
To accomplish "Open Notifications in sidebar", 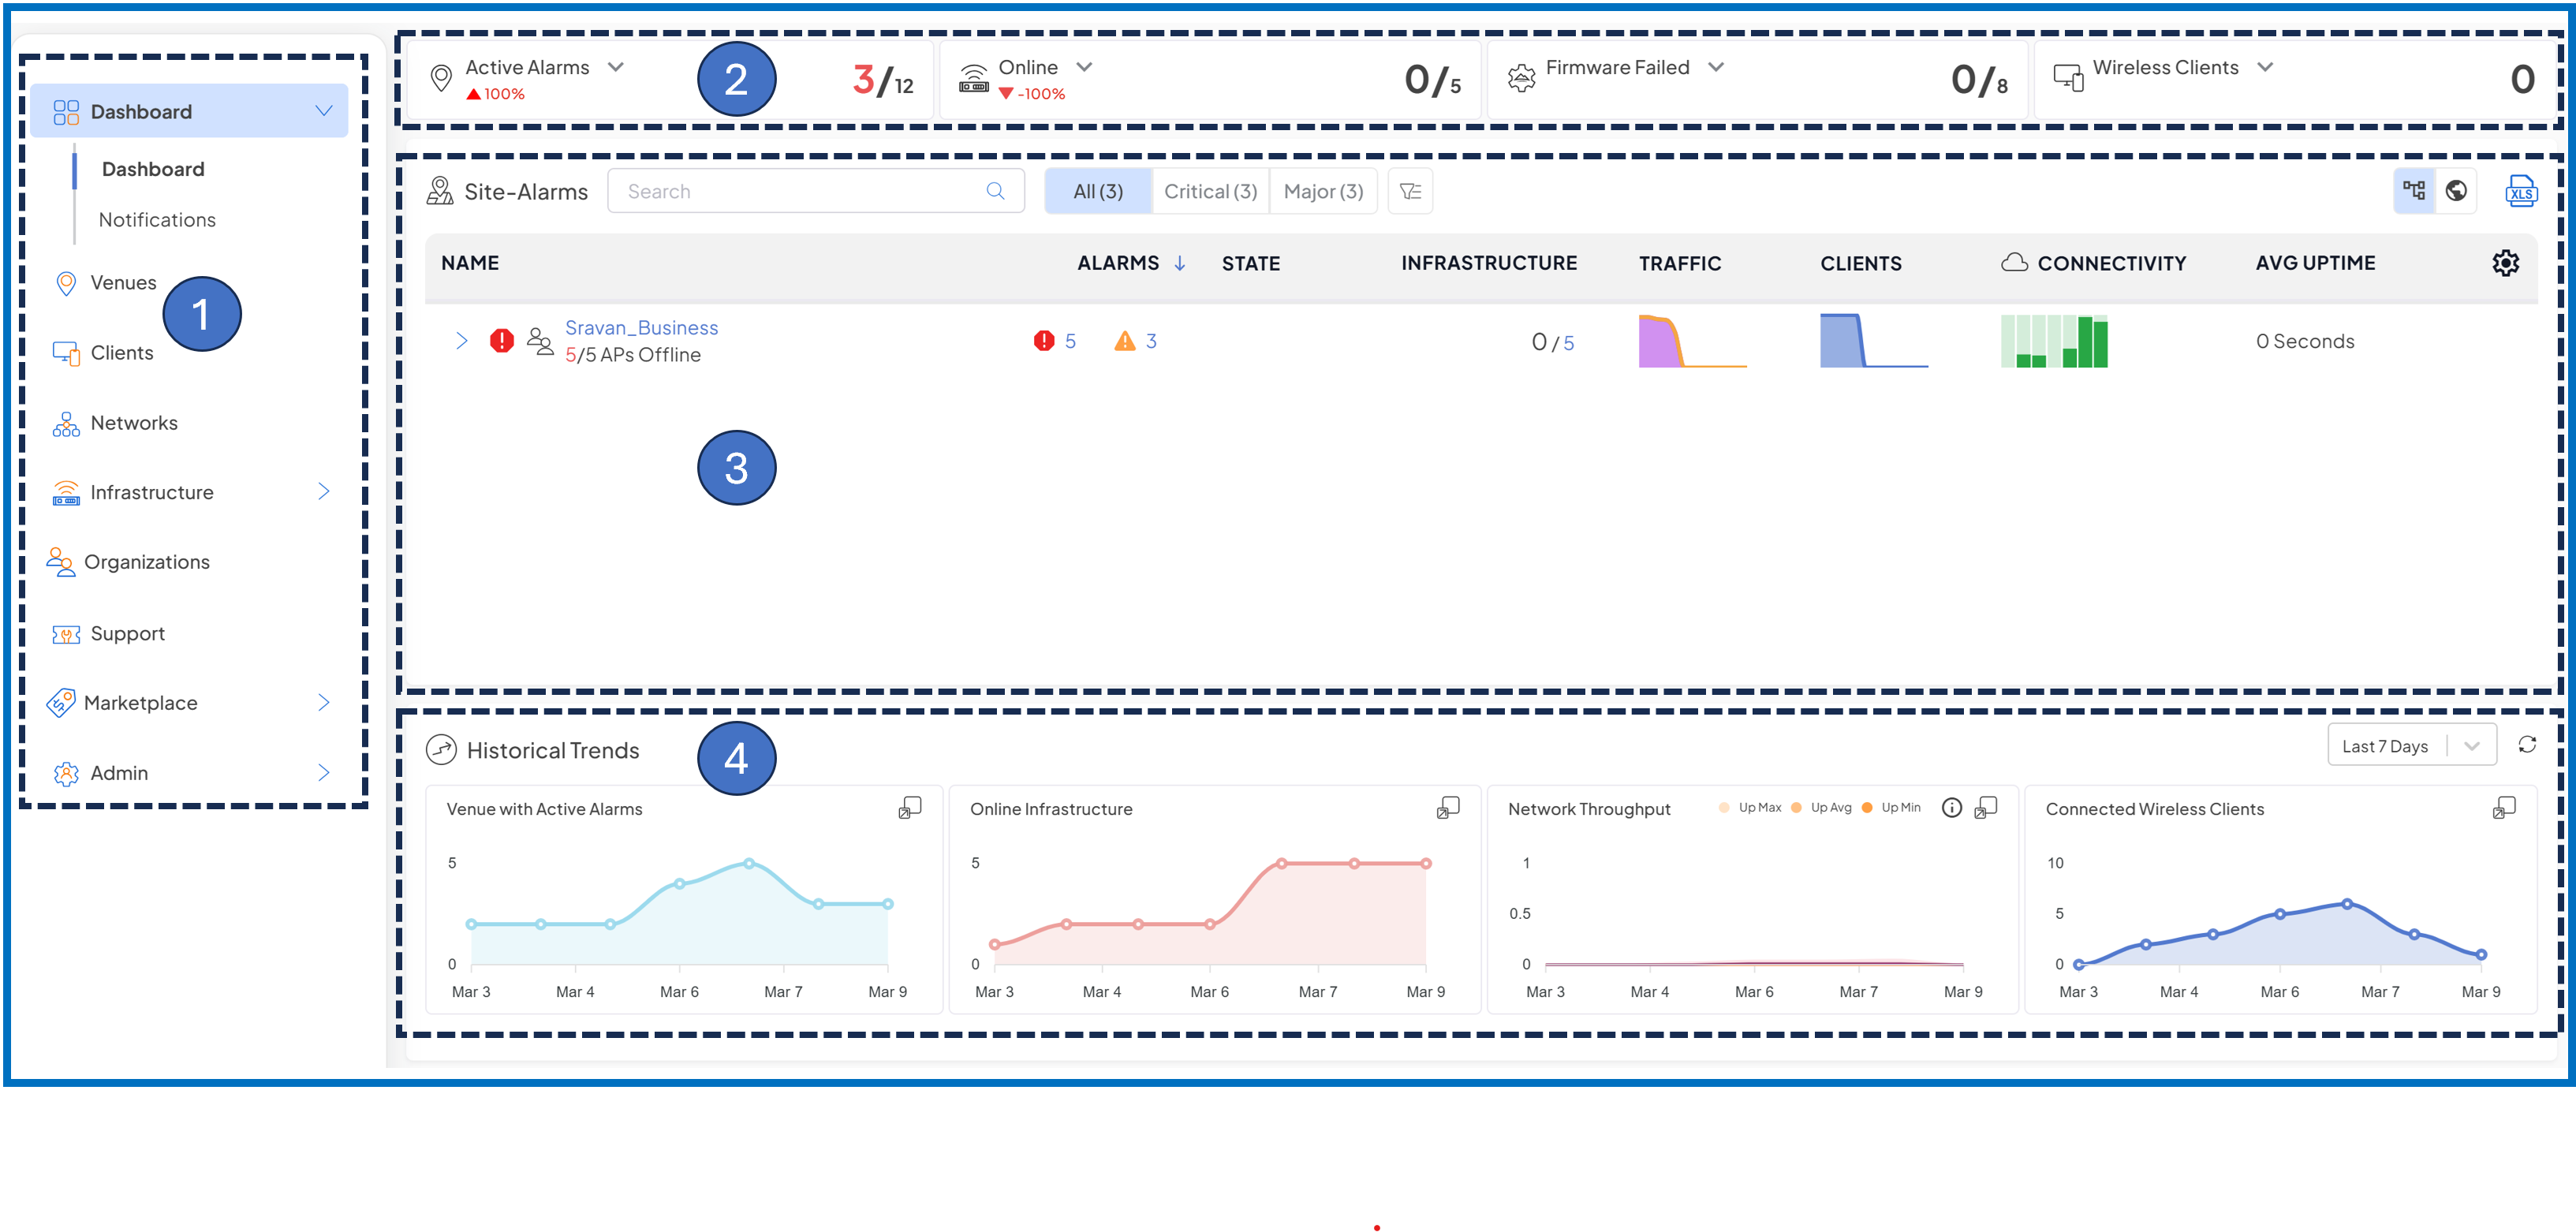I will click(x=157, y=220).
